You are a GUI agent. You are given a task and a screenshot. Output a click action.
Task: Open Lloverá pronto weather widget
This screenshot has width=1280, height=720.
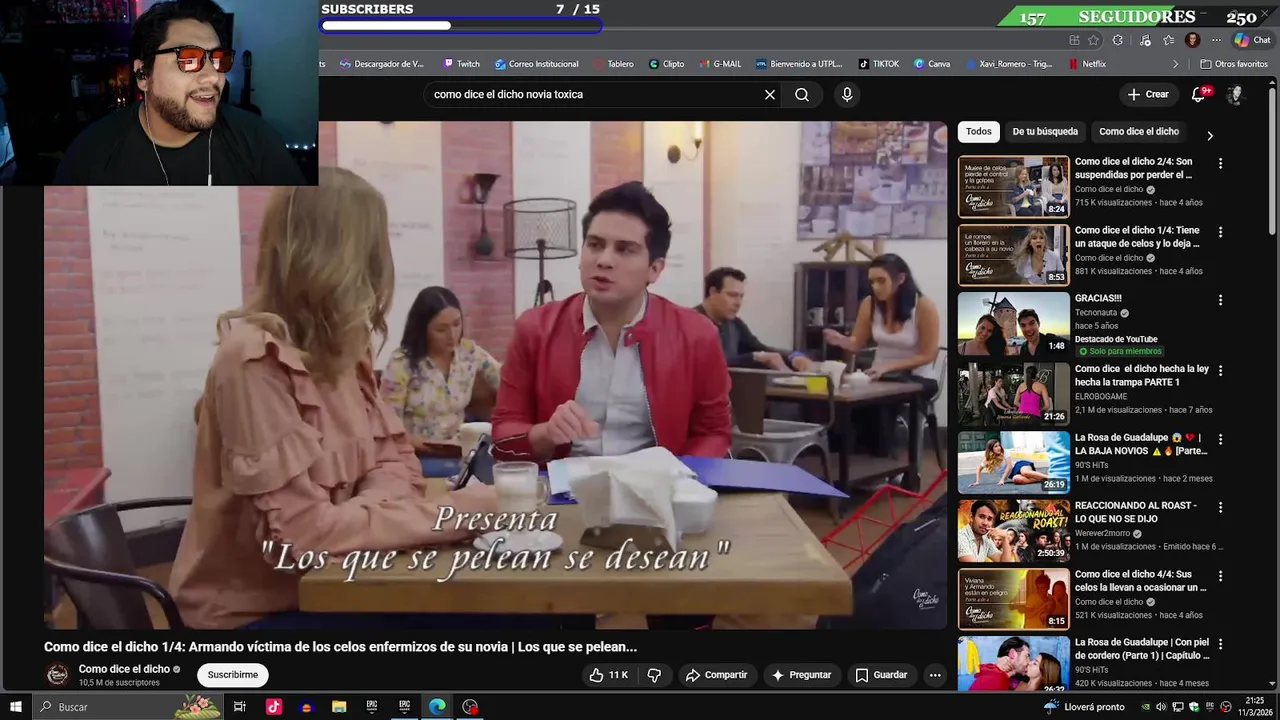pos(1085,707)
